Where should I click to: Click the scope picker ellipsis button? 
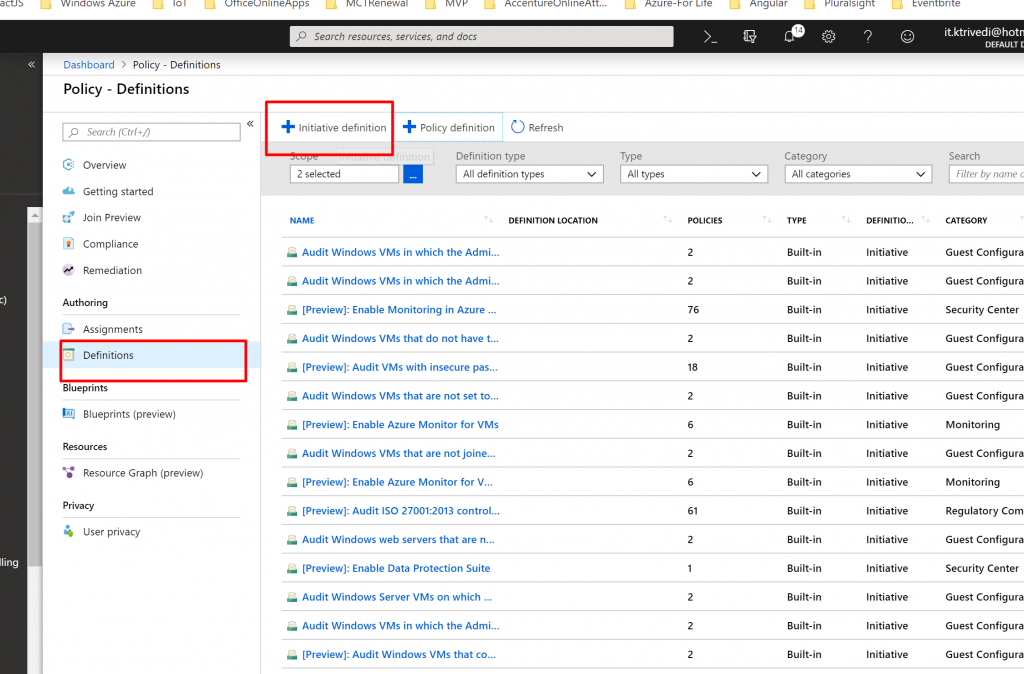[413, 174]
